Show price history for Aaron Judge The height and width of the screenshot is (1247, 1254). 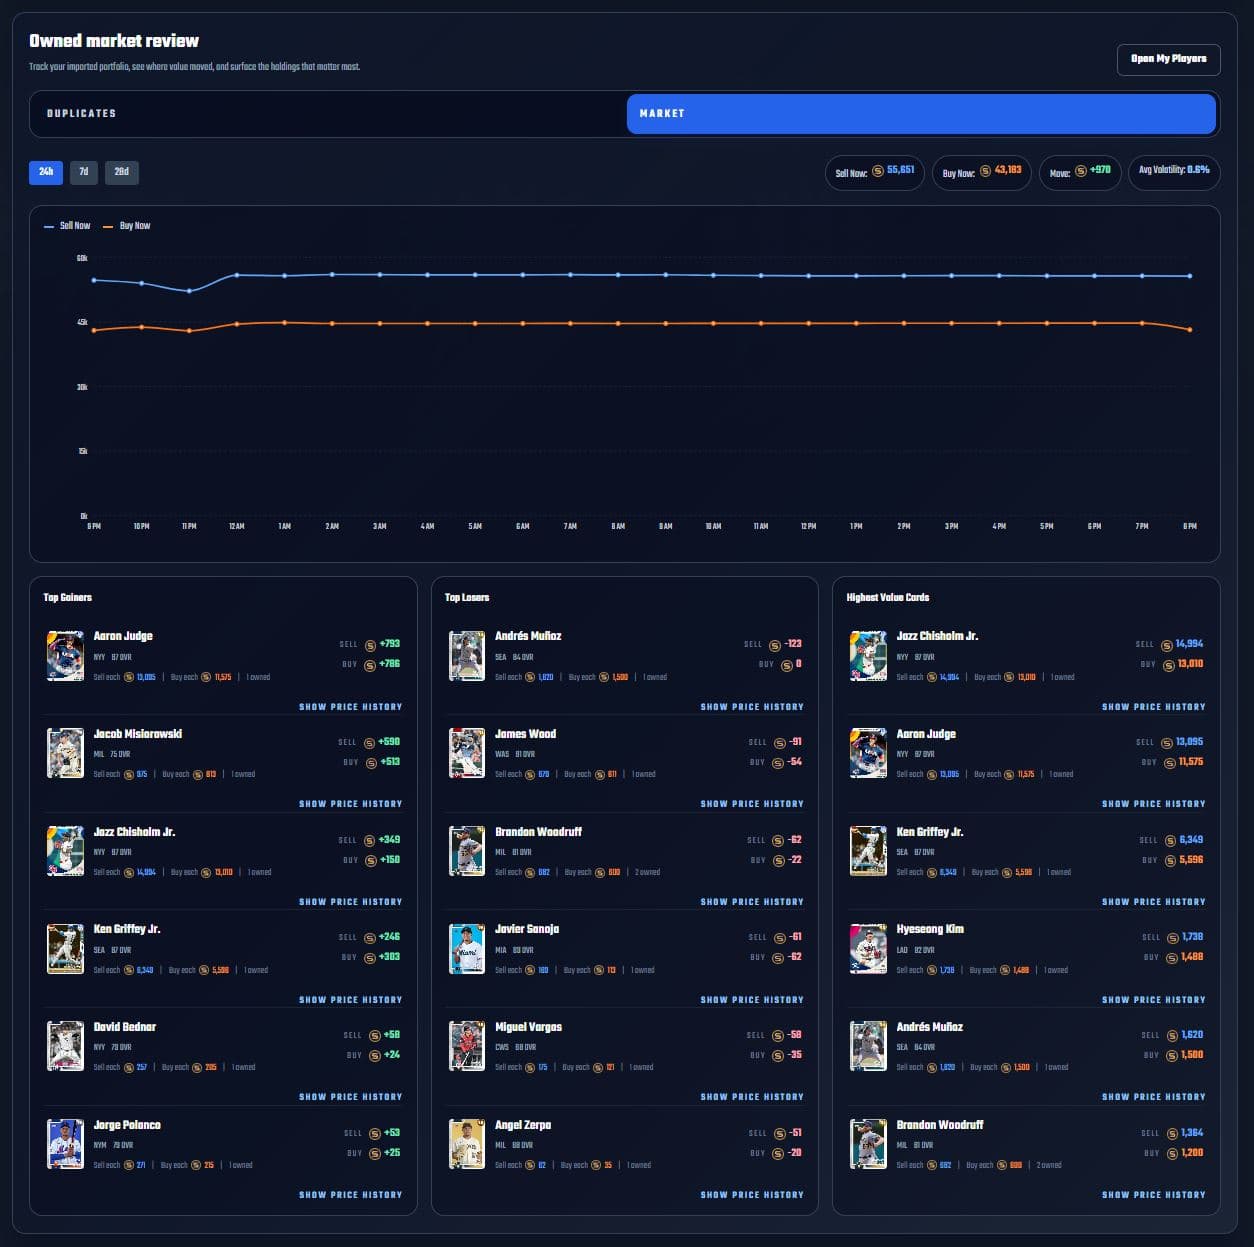[x=349, y=707]
